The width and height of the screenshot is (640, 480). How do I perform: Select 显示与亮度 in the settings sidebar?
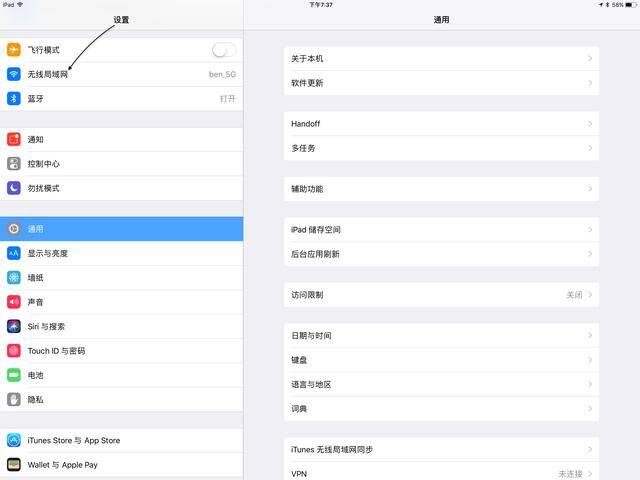[122, 253]
